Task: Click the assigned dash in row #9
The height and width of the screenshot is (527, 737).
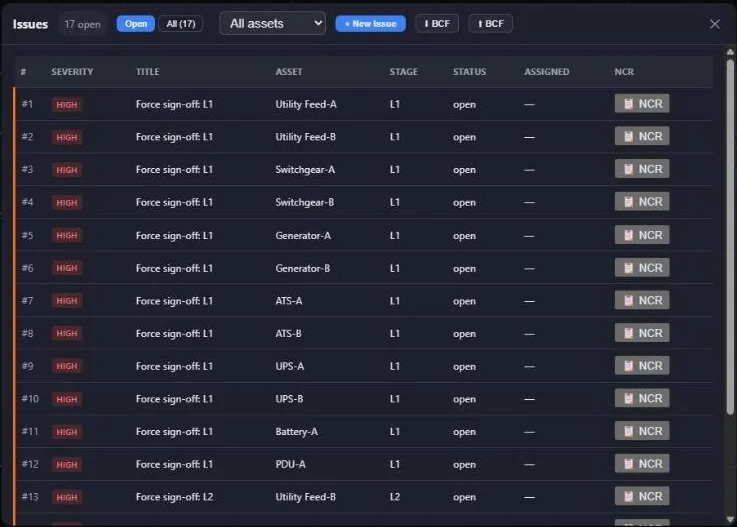Action: click(529, 366)
